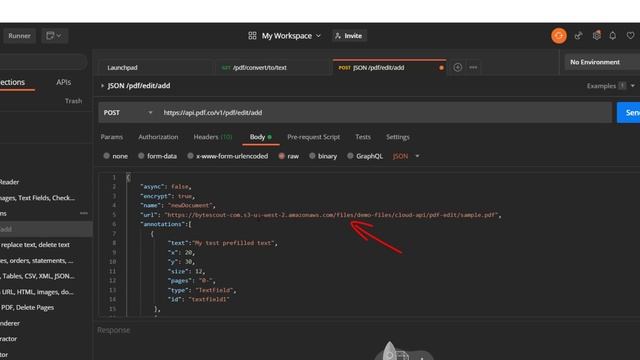Send the request
Image resolution: width=640 pixels, height=360 pixels.
point(629,113)
